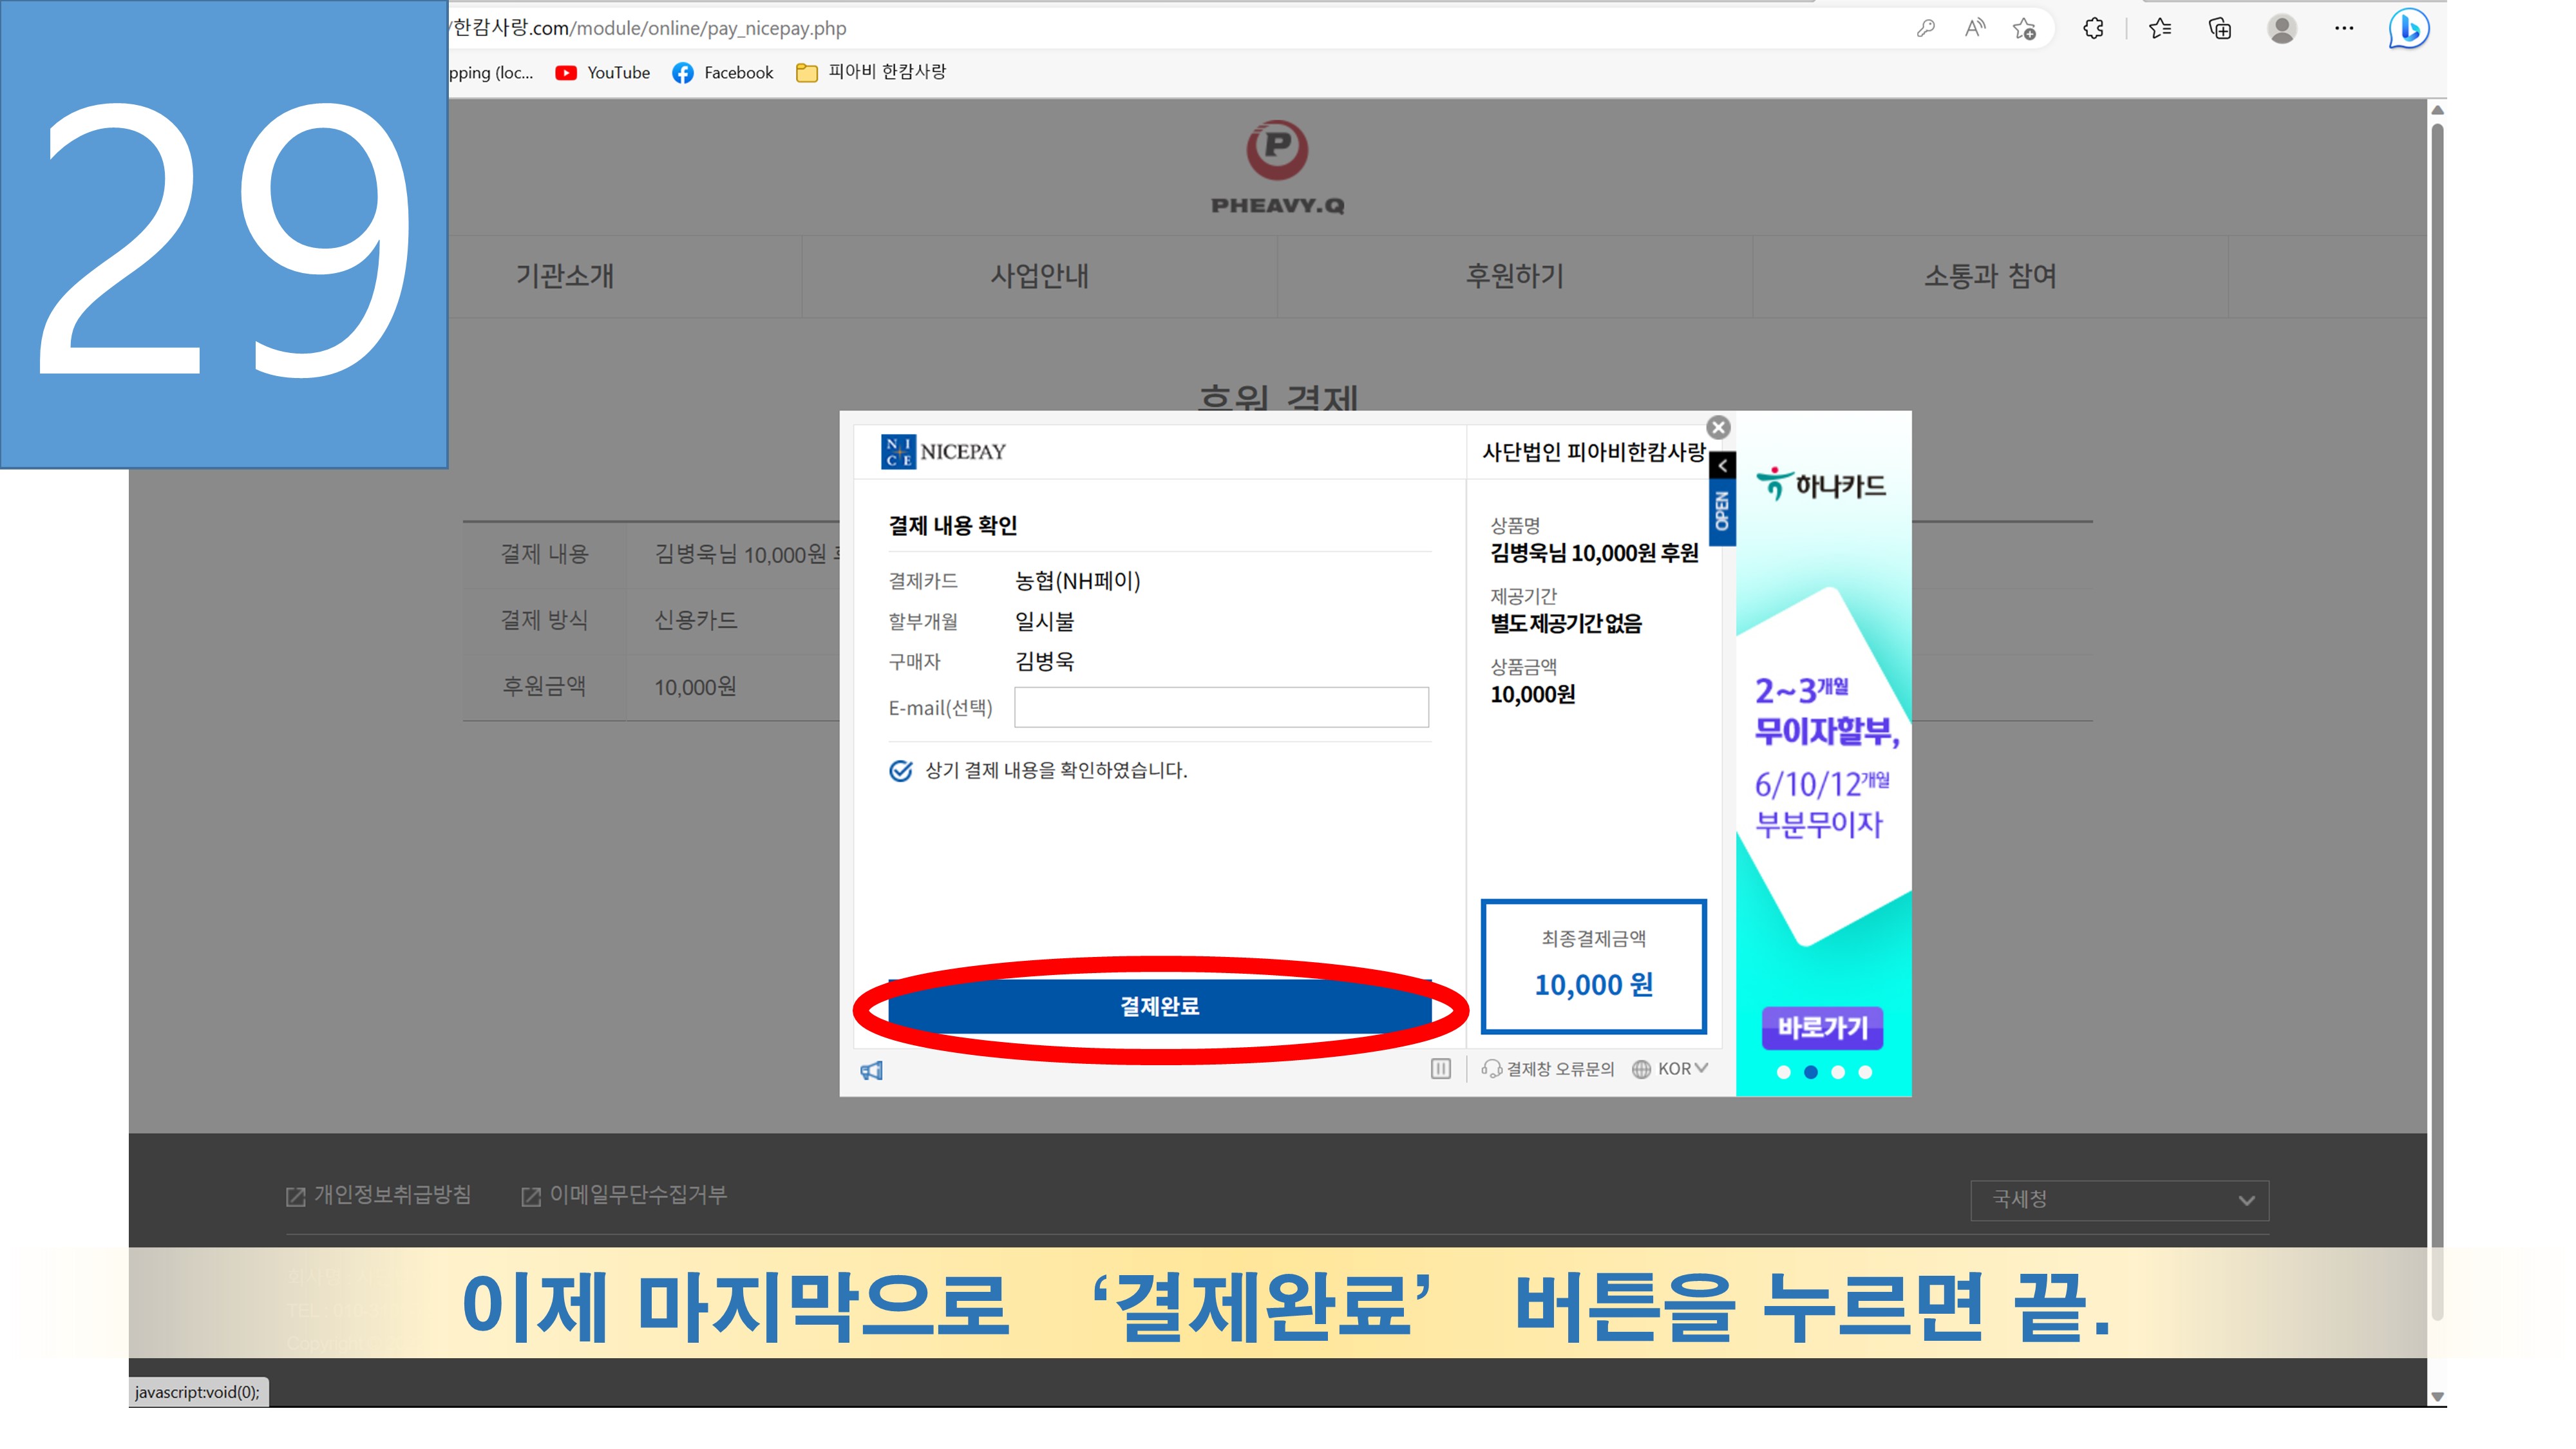2576x1449 pixels.
Task: Click the Bing Copilot sidebar icon
Action: (x=2409, y=29)
